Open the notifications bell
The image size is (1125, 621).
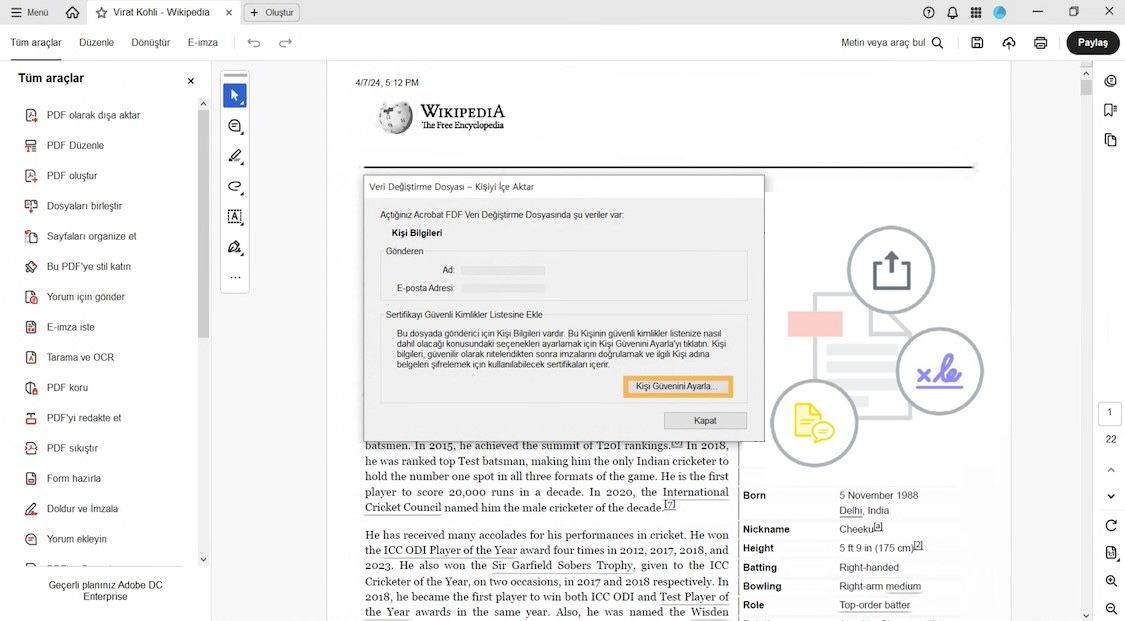(952, 12)
